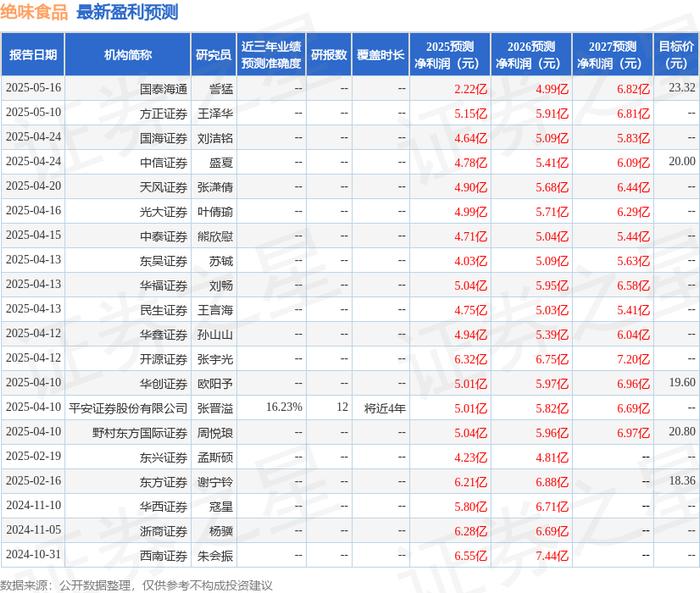Click the 近三年业绩预测准确度 header
Screen dimensions: 700x593
pyautogui.click(x=271, y=54)
